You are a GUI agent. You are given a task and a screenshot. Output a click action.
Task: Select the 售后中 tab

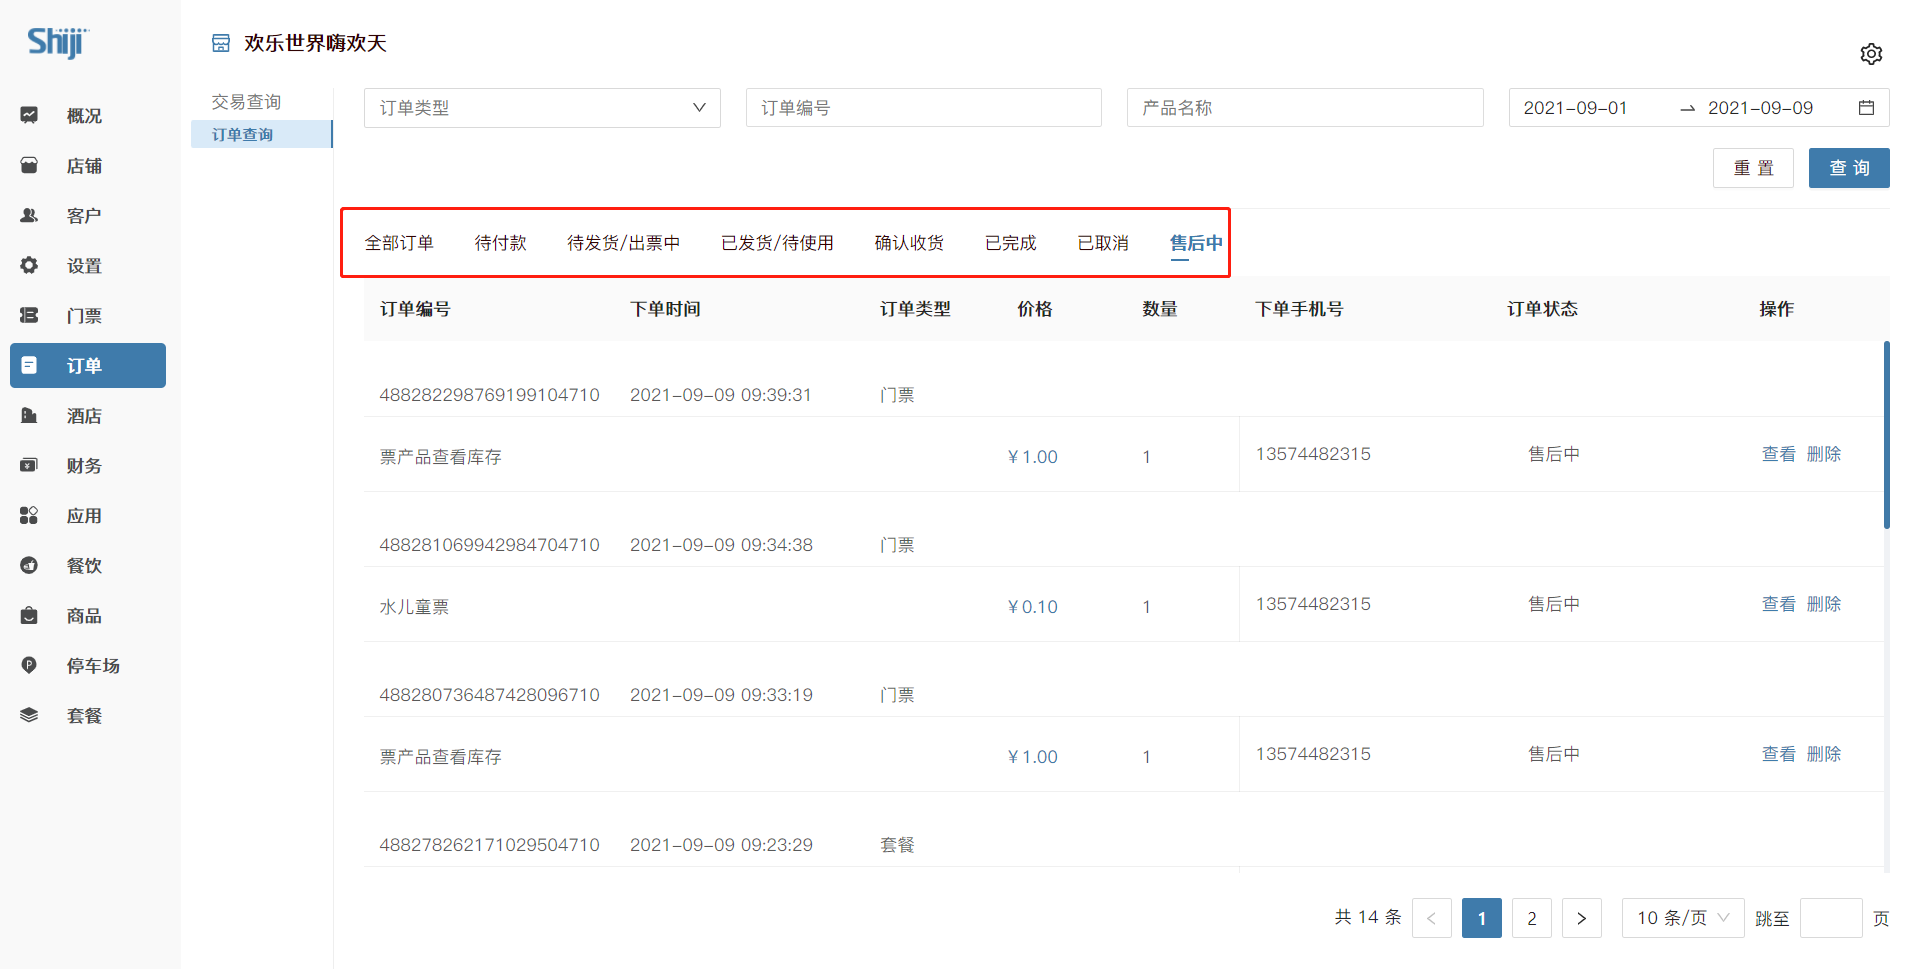pos(1196,243)
